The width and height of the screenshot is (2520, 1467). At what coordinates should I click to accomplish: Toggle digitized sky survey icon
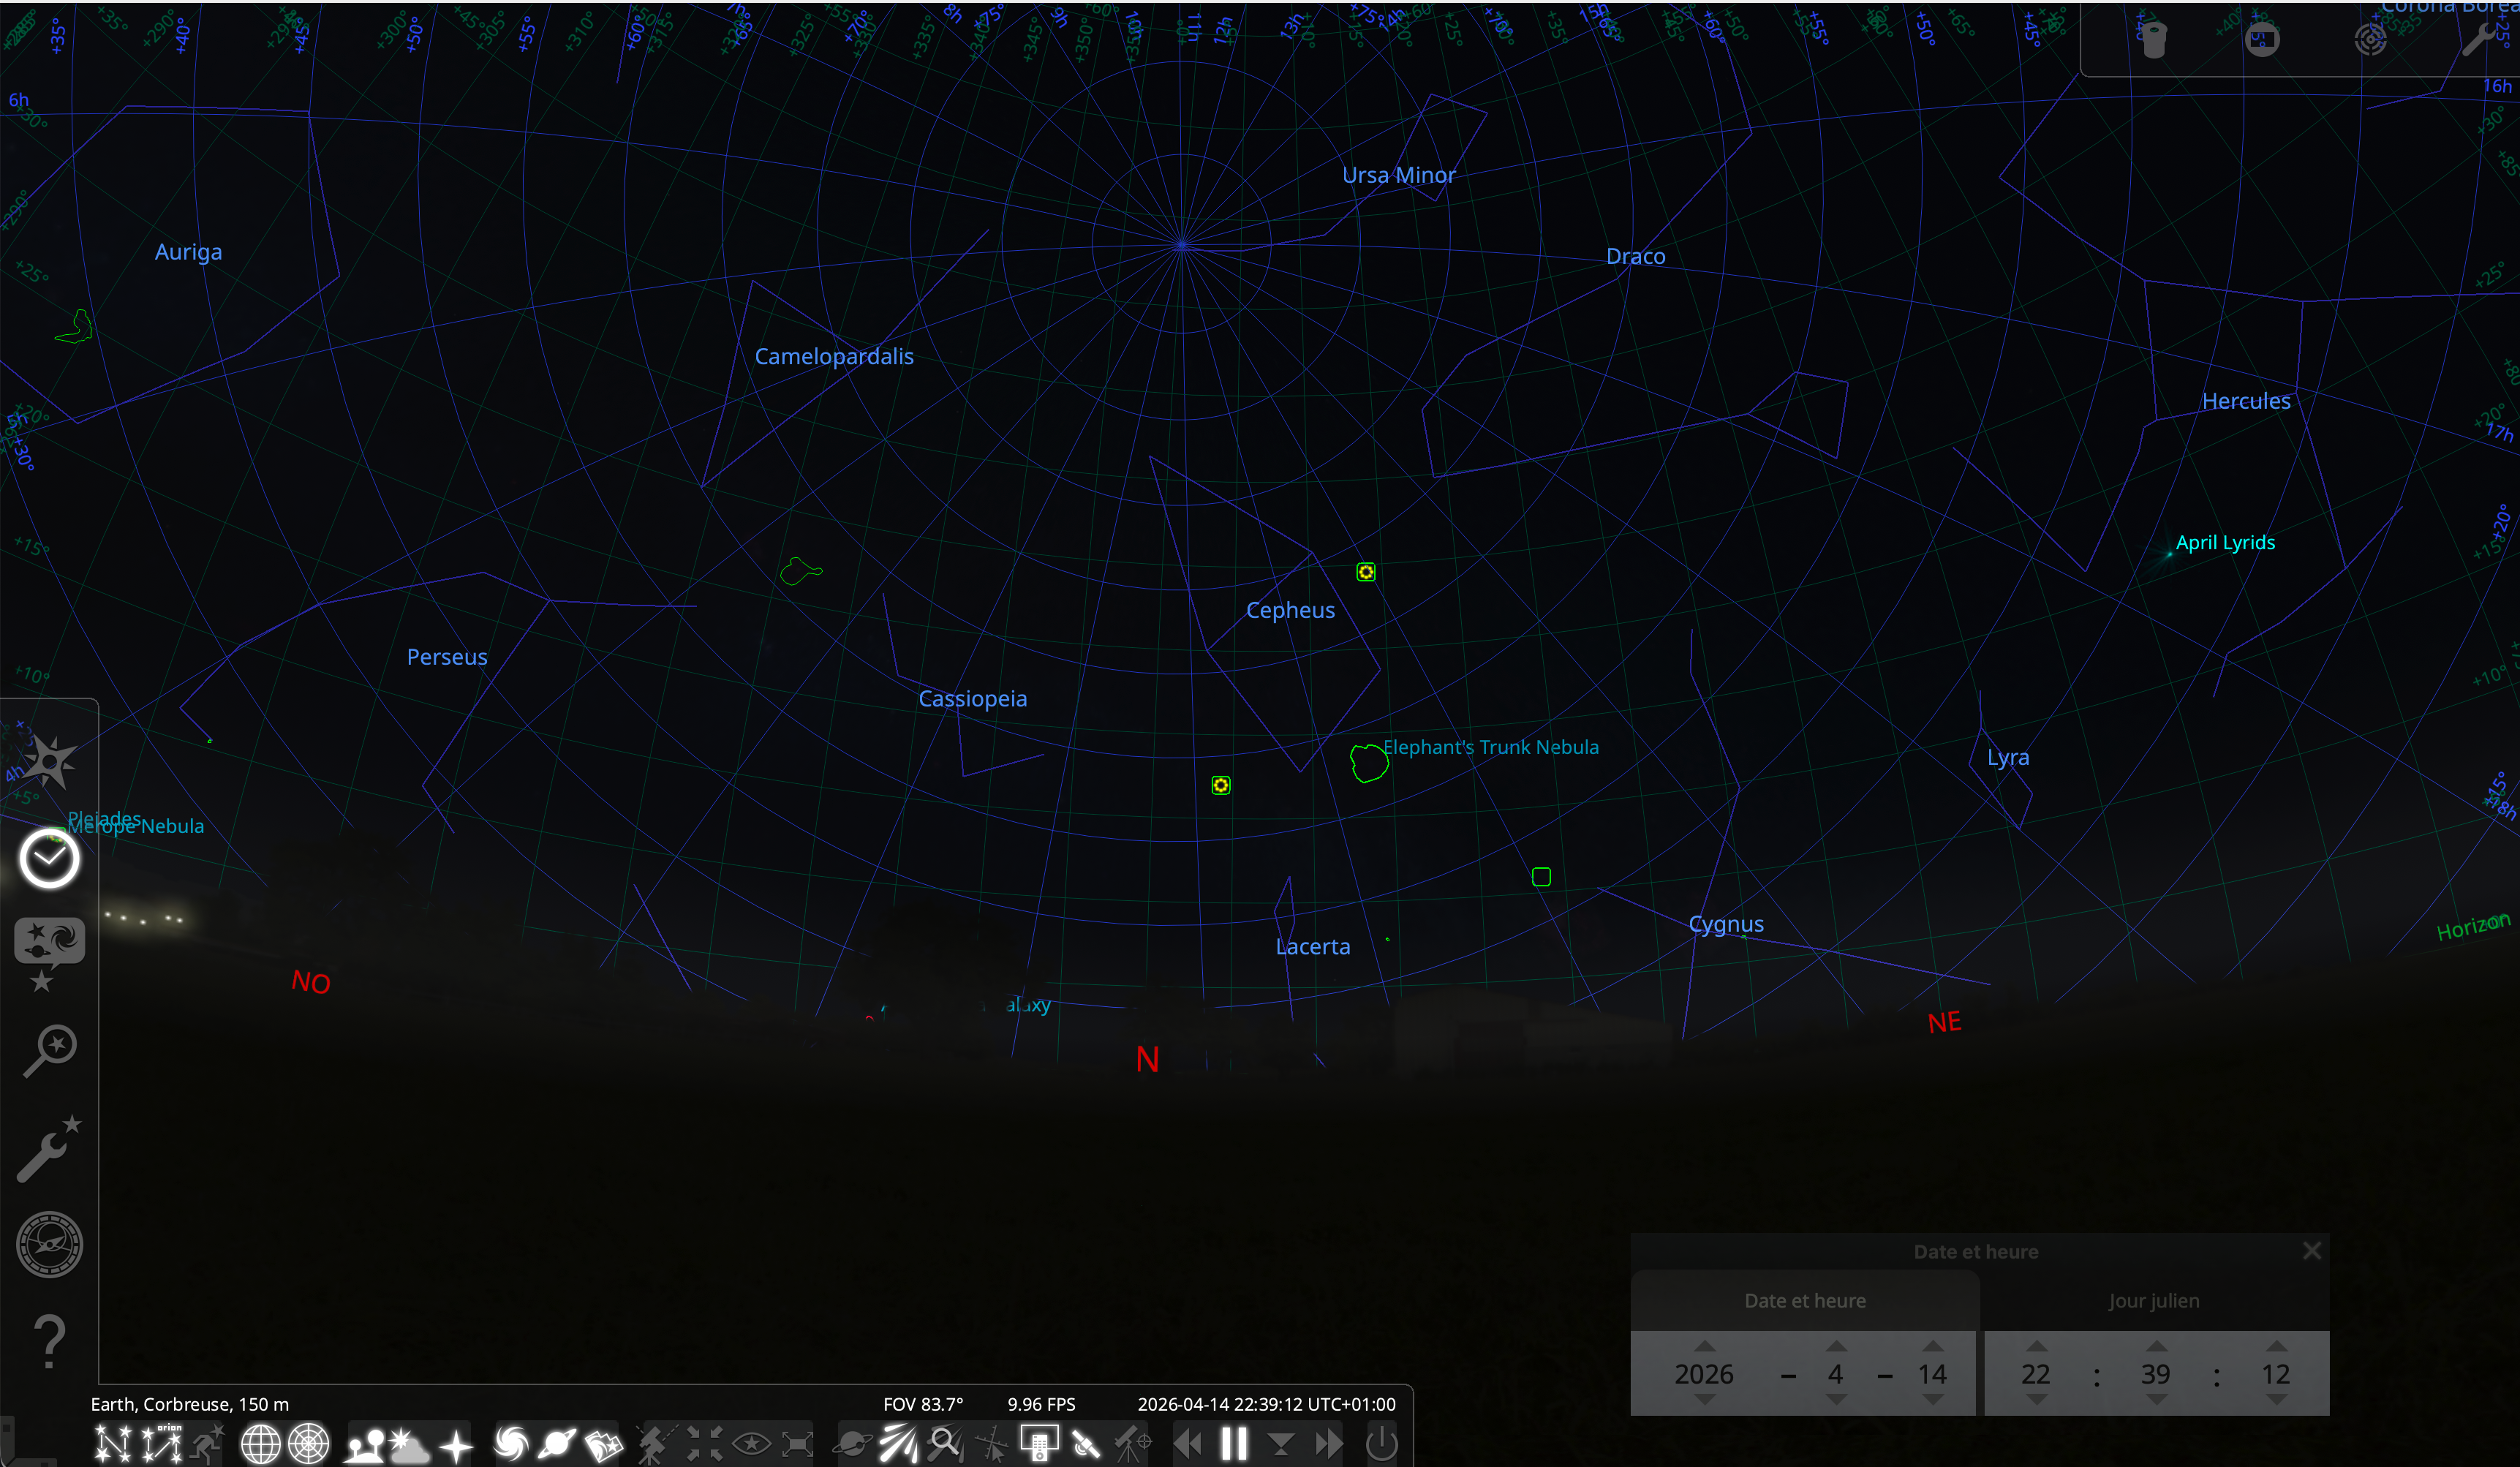pyautogui.click(x=603, y=1444)
